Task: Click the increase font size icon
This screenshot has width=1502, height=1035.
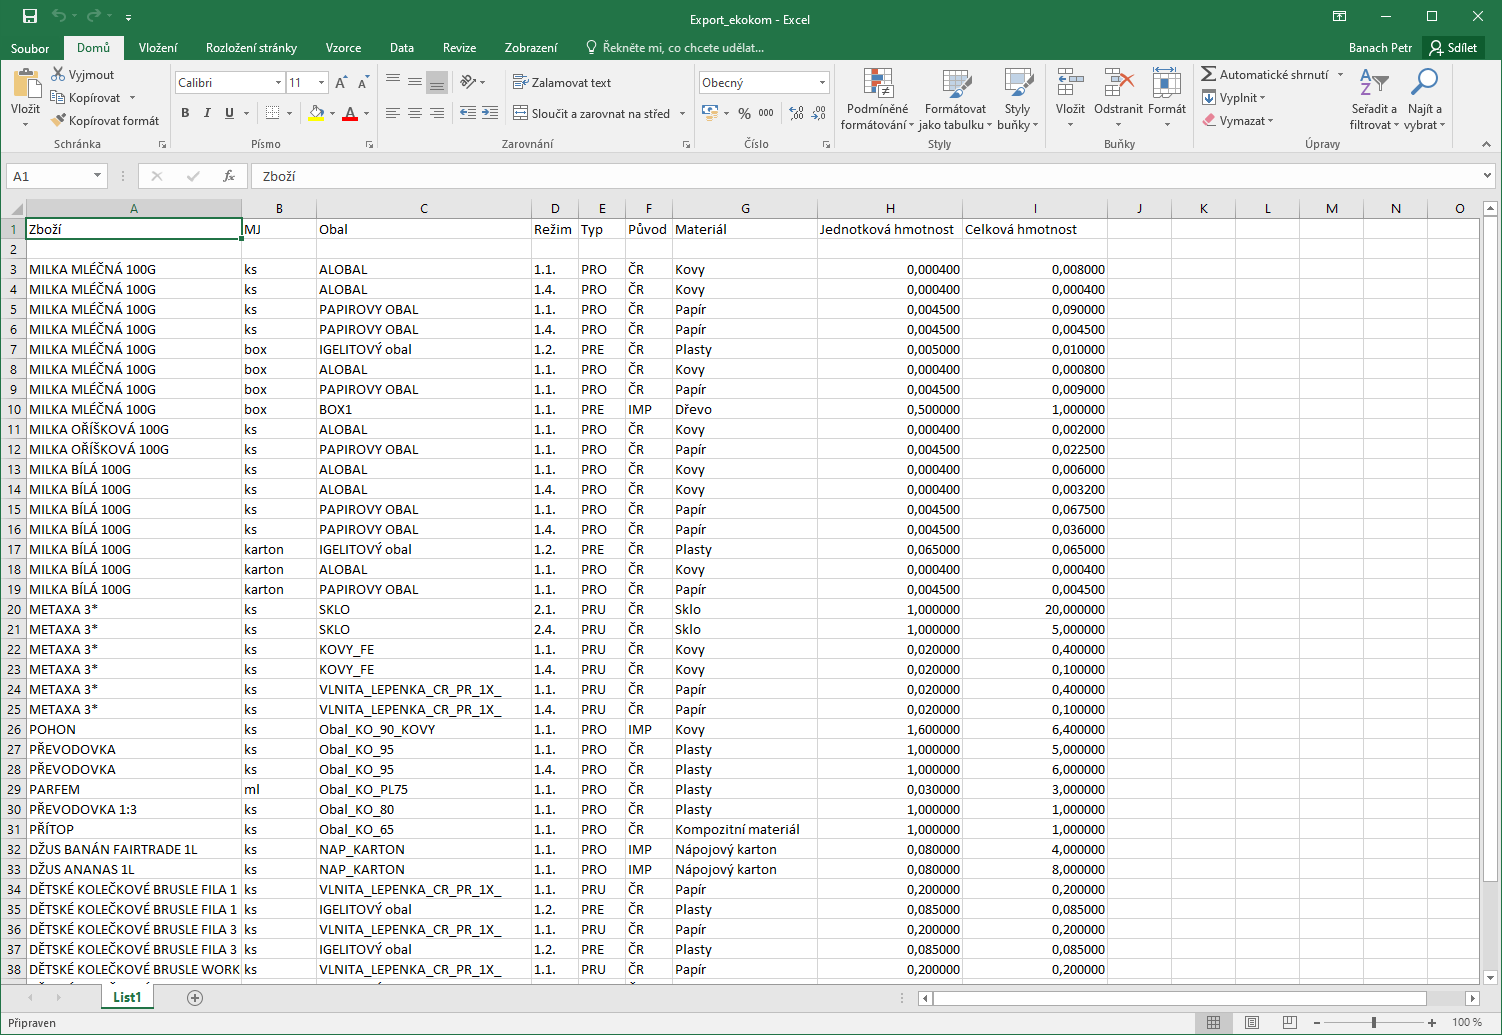Action: coord(341,83)
